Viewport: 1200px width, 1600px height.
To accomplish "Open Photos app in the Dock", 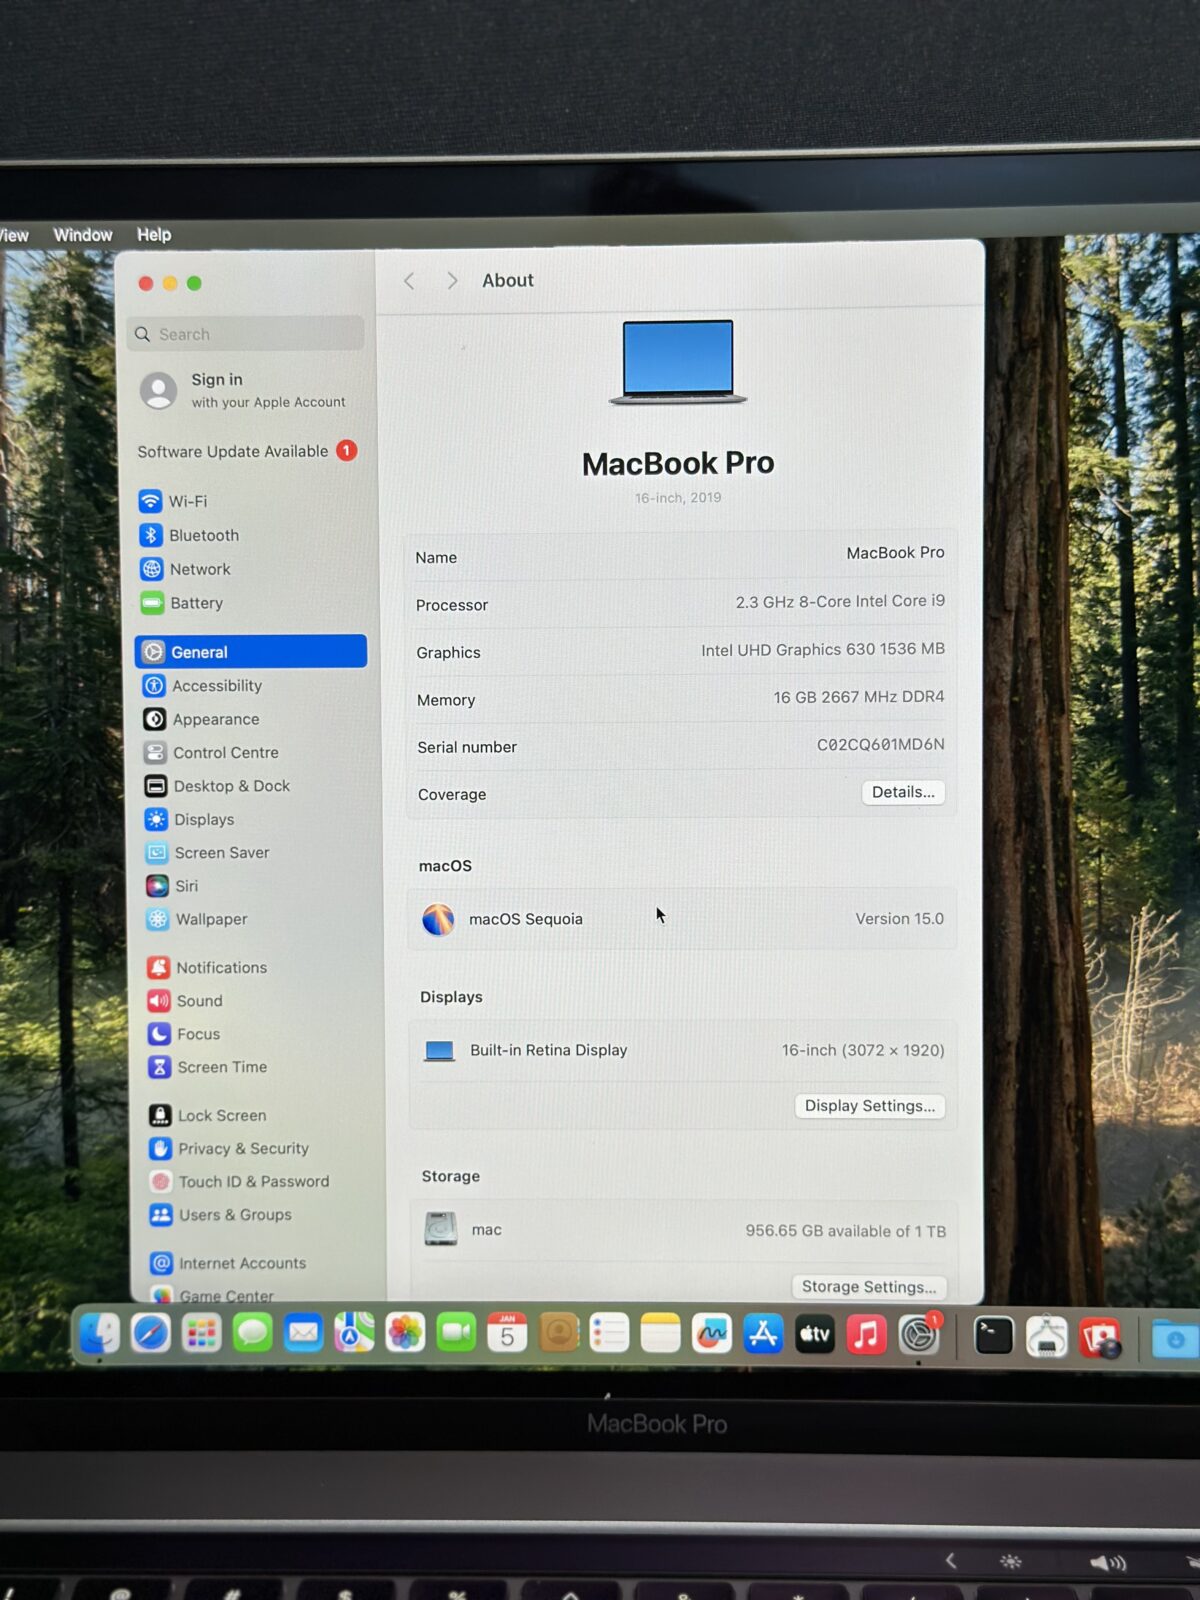I will 405,1333.
